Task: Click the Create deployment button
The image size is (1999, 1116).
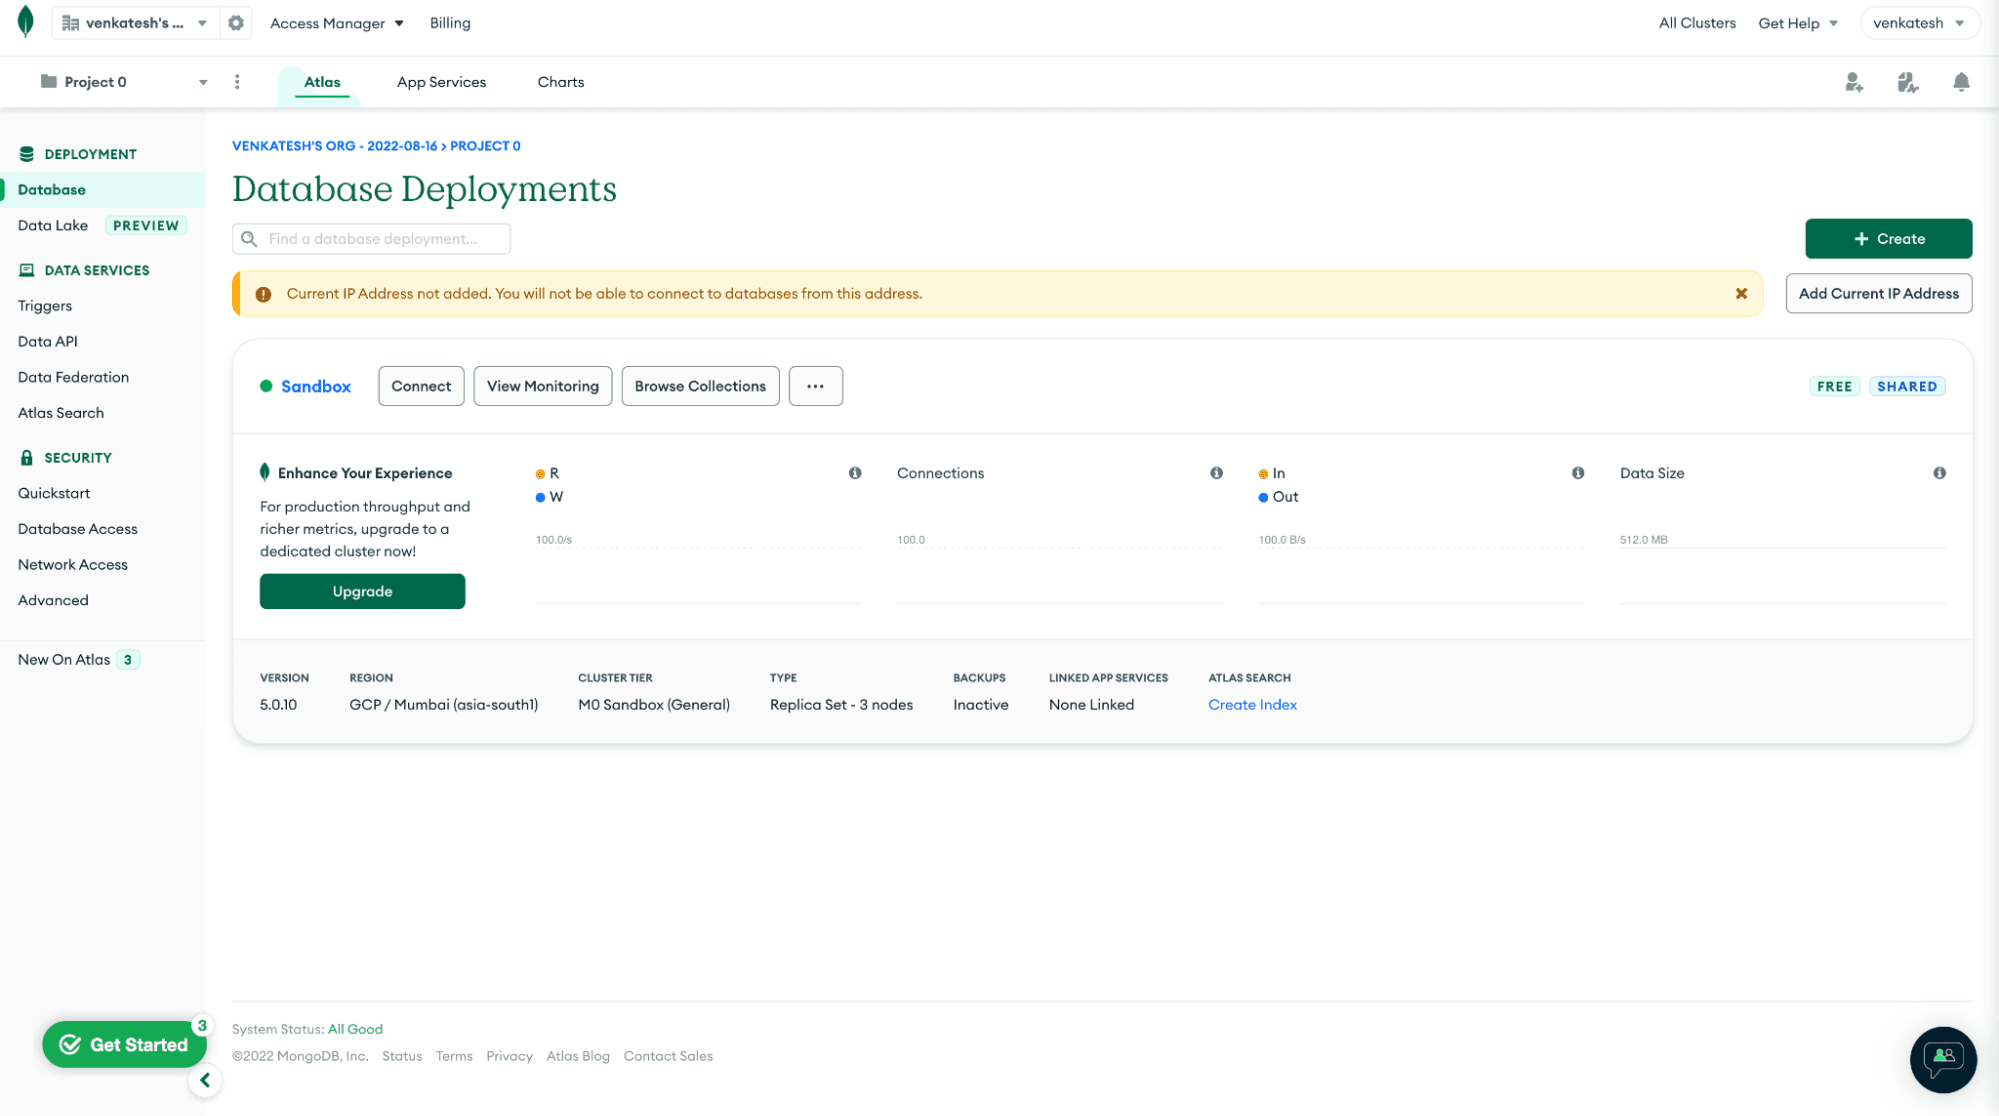Action: pyautogui.click(x=1888, y=239)
